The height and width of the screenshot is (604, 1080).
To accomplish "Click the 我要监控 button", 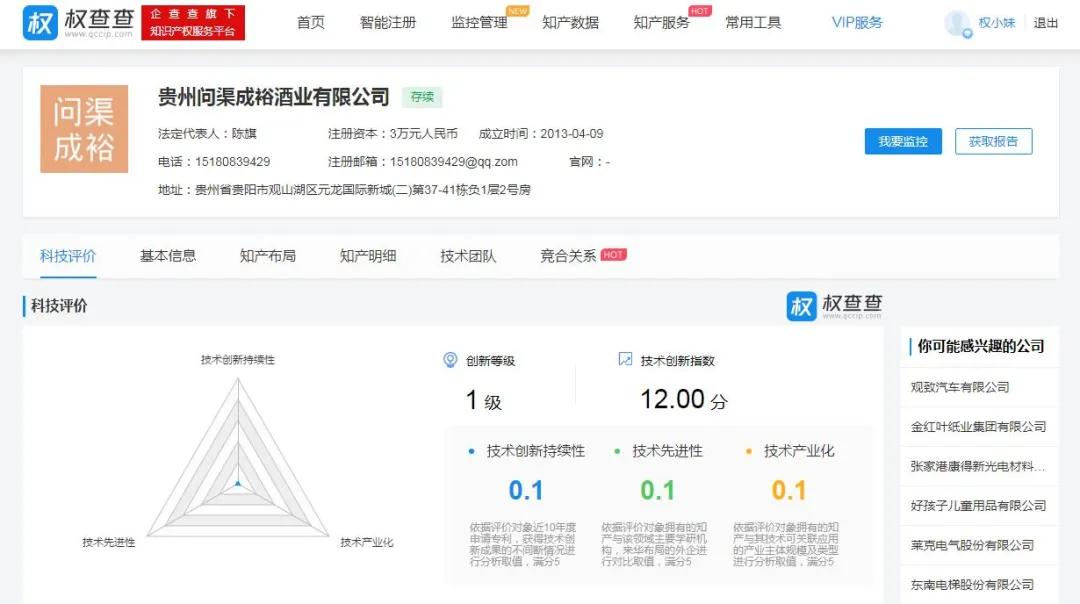I will point(903,141).
